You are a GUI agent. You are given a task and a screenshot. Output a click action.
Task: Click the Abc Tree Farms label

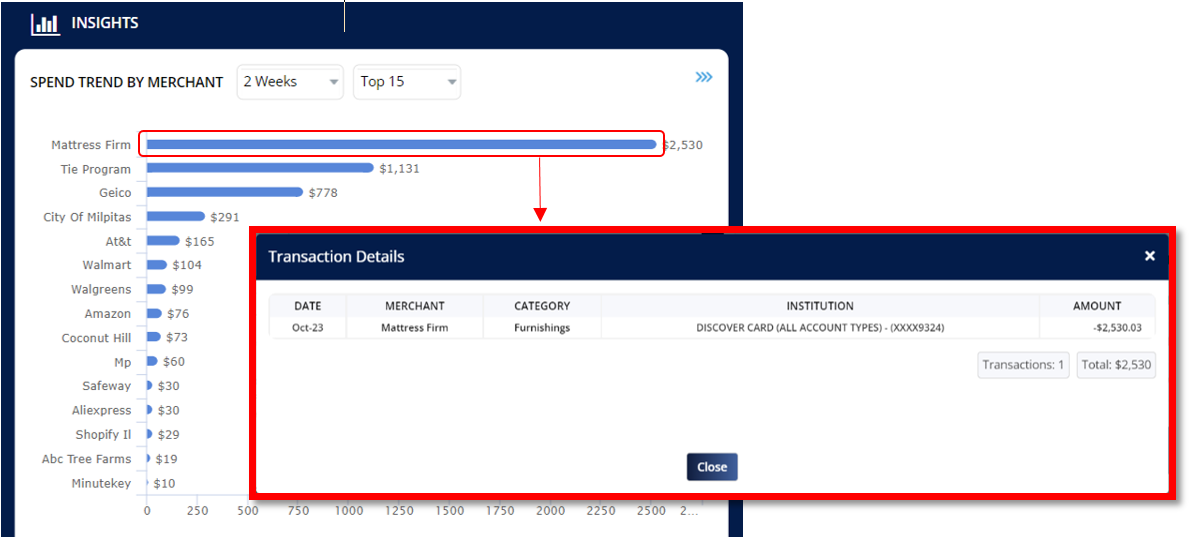point(86,459)
